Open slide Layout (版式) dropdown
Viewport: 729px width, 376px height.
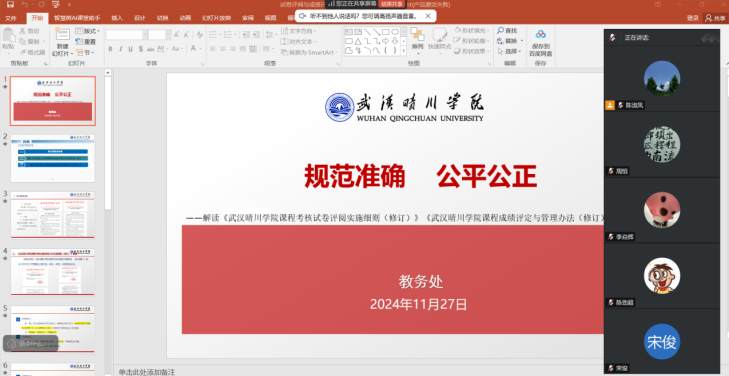coord(88,31)
